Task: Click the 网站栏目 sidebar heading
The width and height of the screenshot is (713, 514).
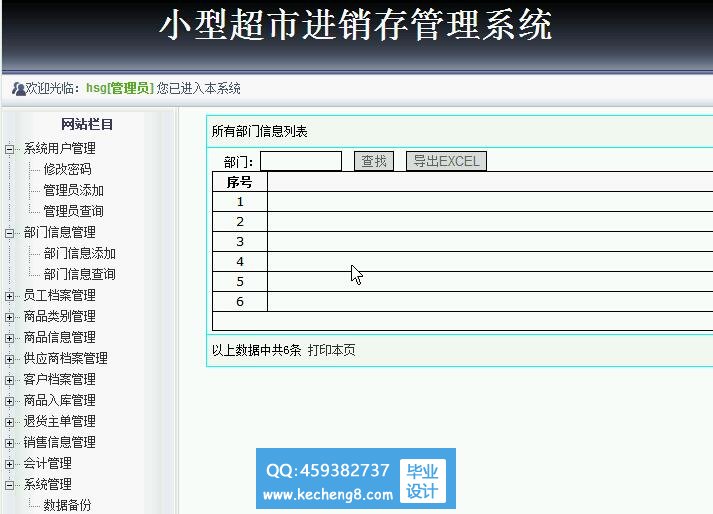Action: 87,124
